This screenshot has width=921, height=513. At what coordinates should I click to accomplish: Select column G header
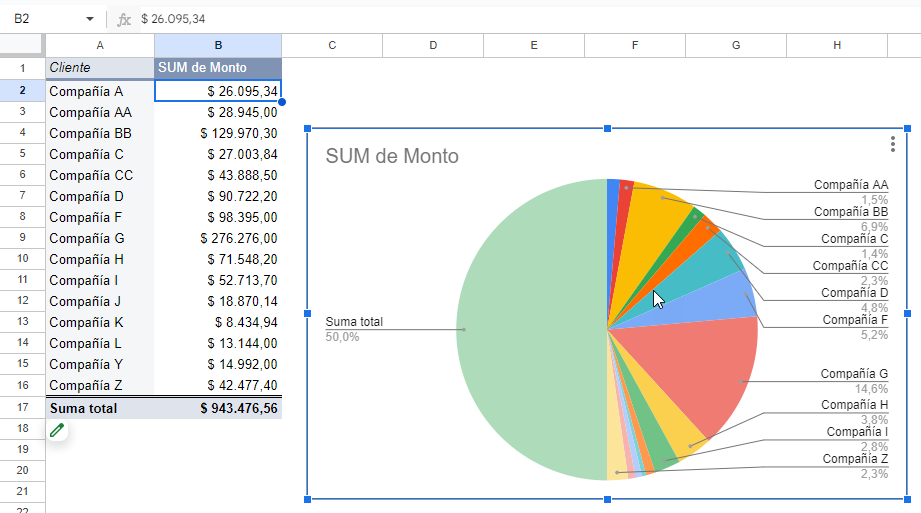click(x=736, y=45)
